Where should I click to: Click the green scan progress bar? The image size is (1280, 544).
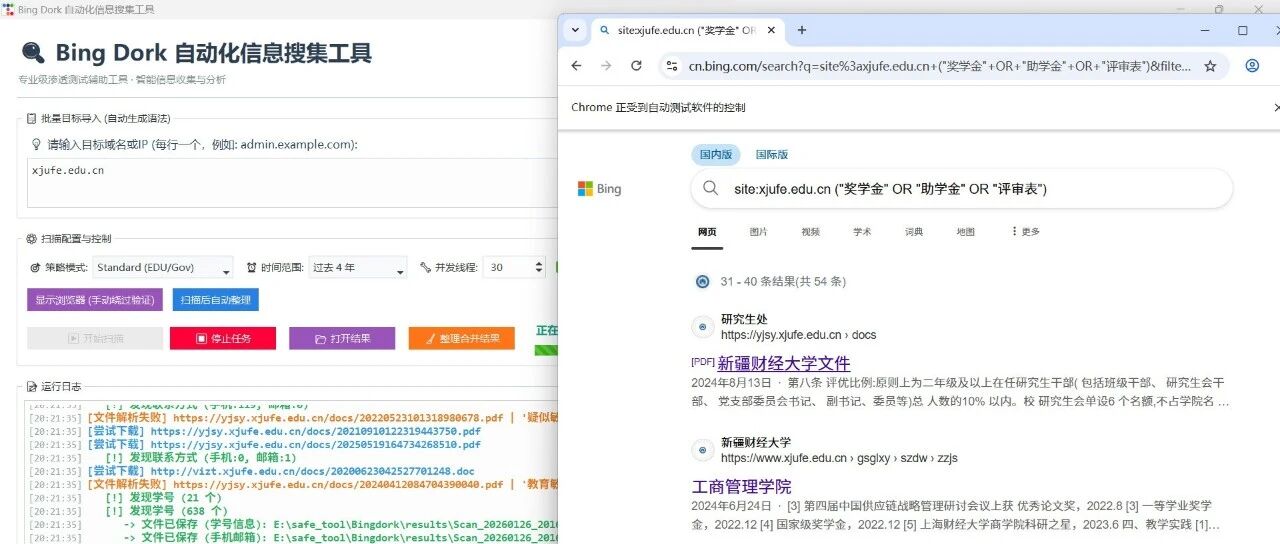[546, 351]
